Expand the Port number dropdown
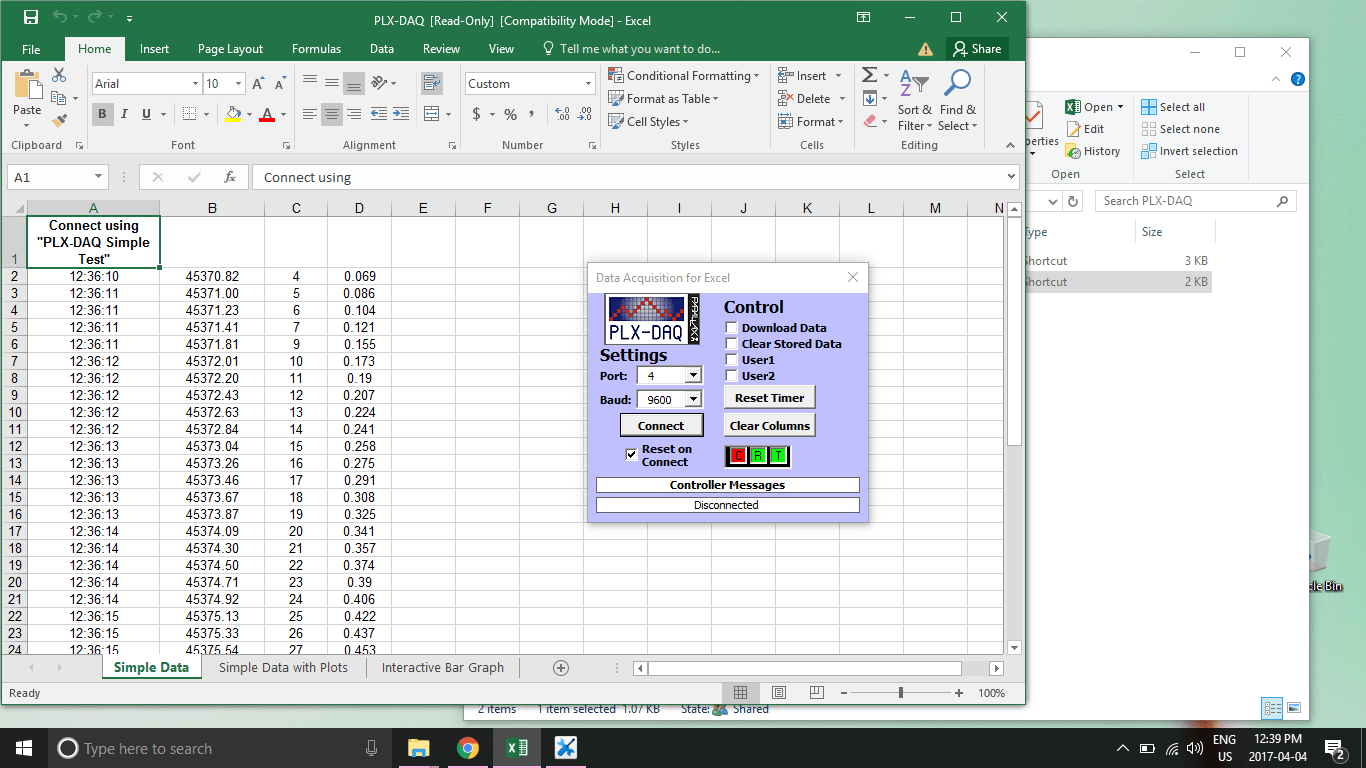The width and height of the screenshot is (1366, 768). click(x=693, y=375)
